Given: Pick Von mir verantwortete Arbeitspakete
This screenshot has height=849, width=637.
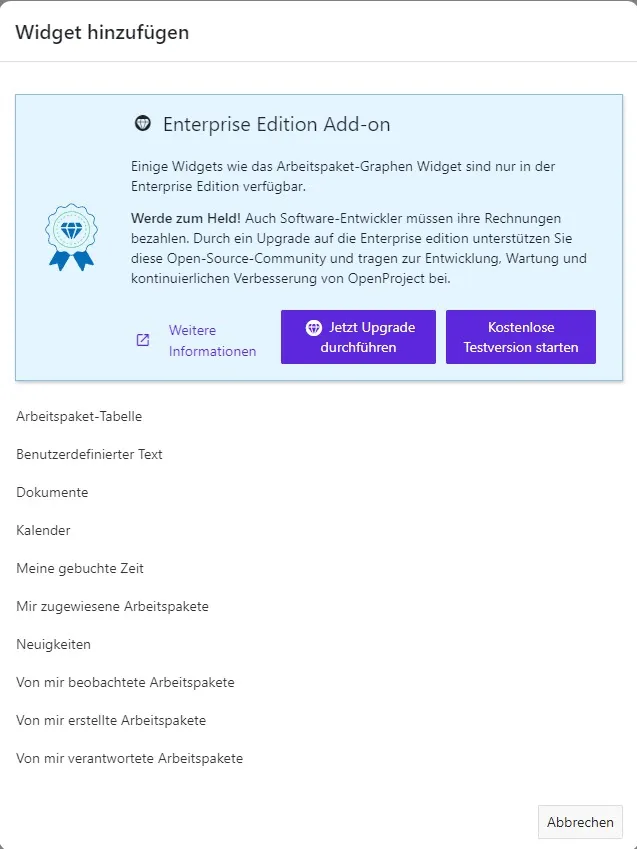Looking at the screenshot, I should click(x=129, y=758).
